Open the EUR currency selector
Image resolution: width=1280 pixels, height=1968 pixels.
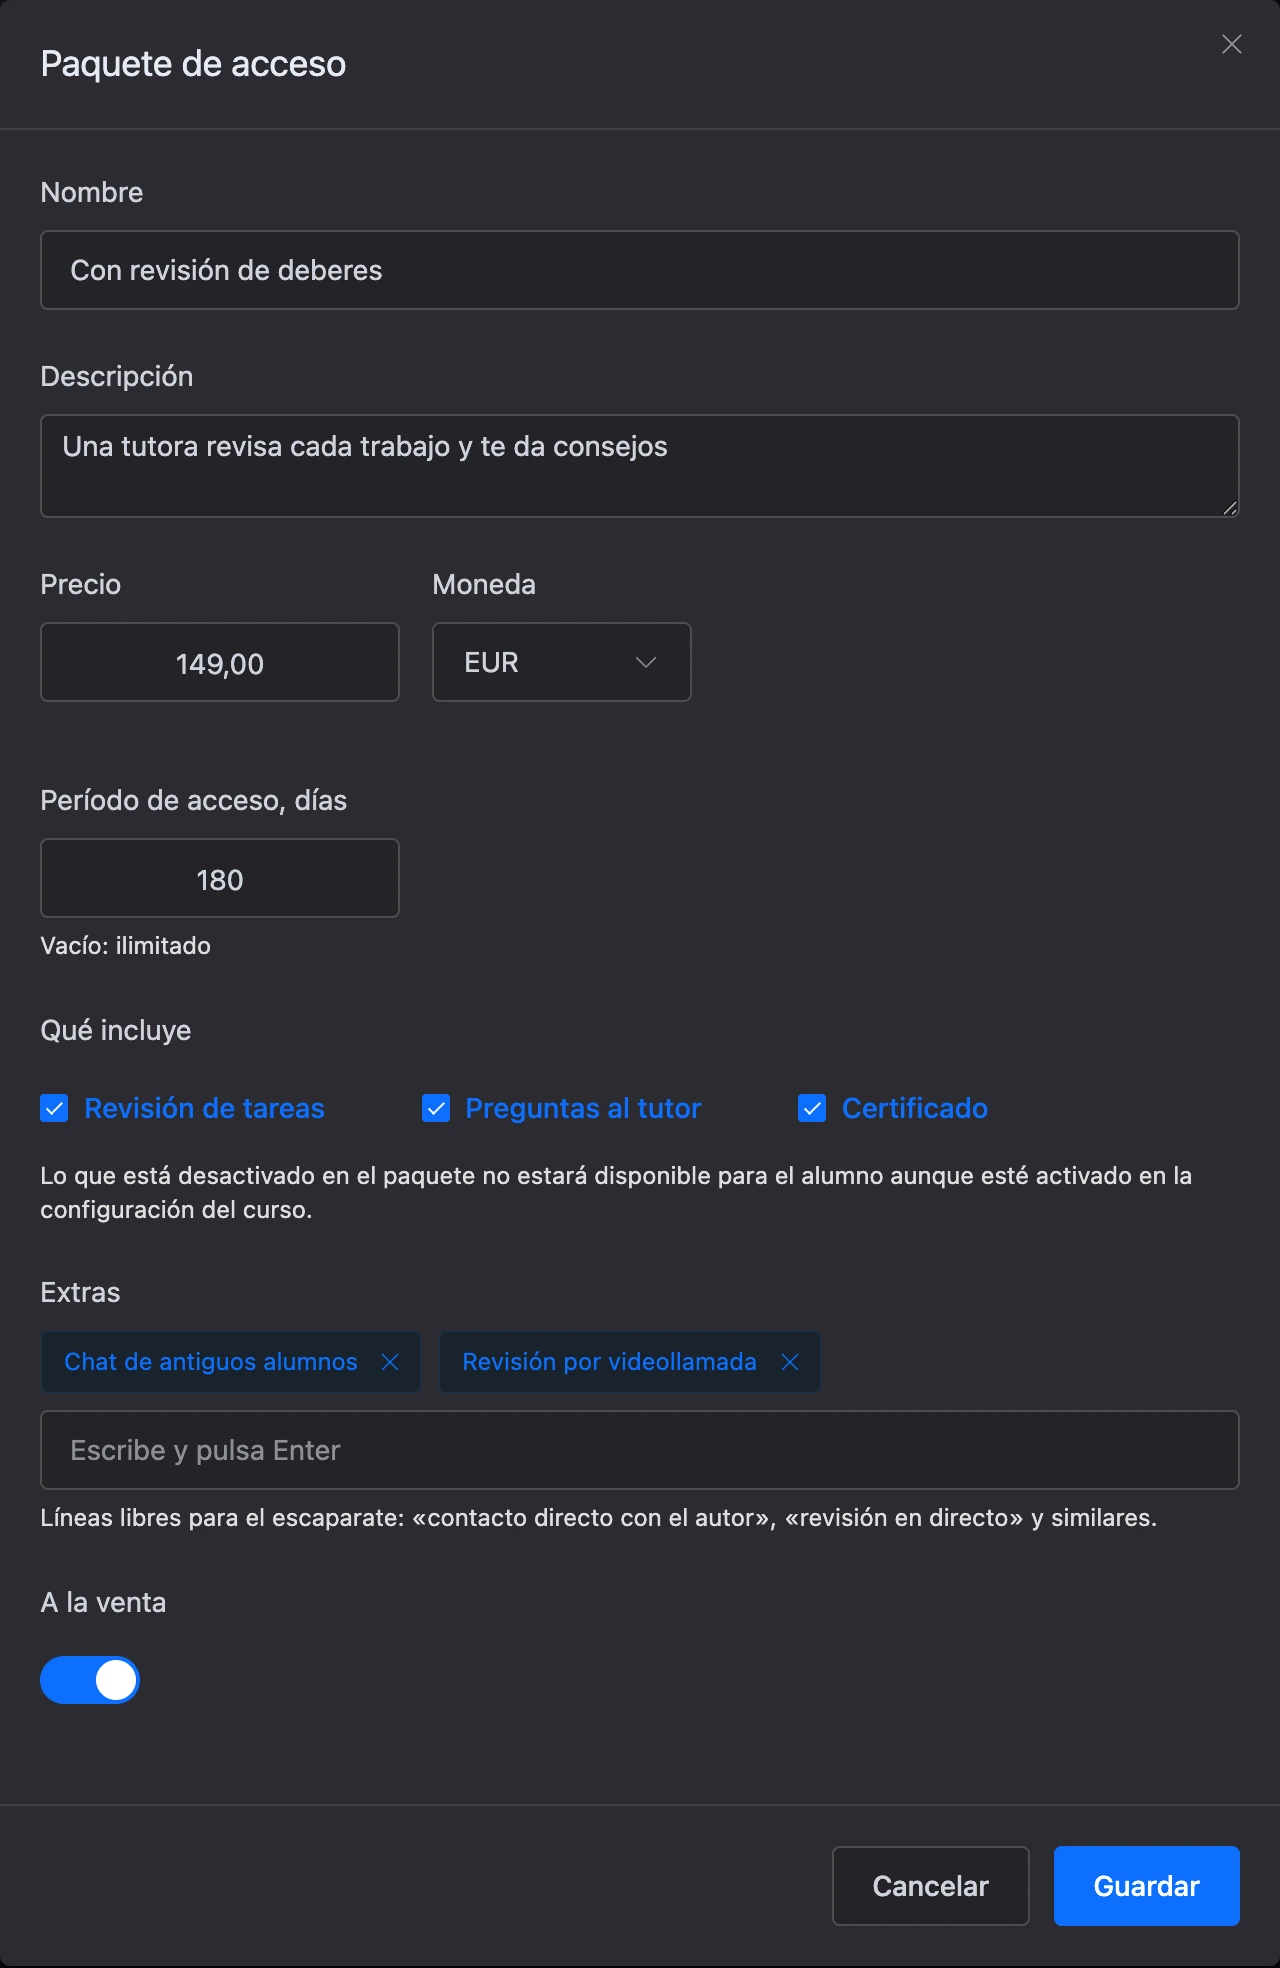coord(562,662)
